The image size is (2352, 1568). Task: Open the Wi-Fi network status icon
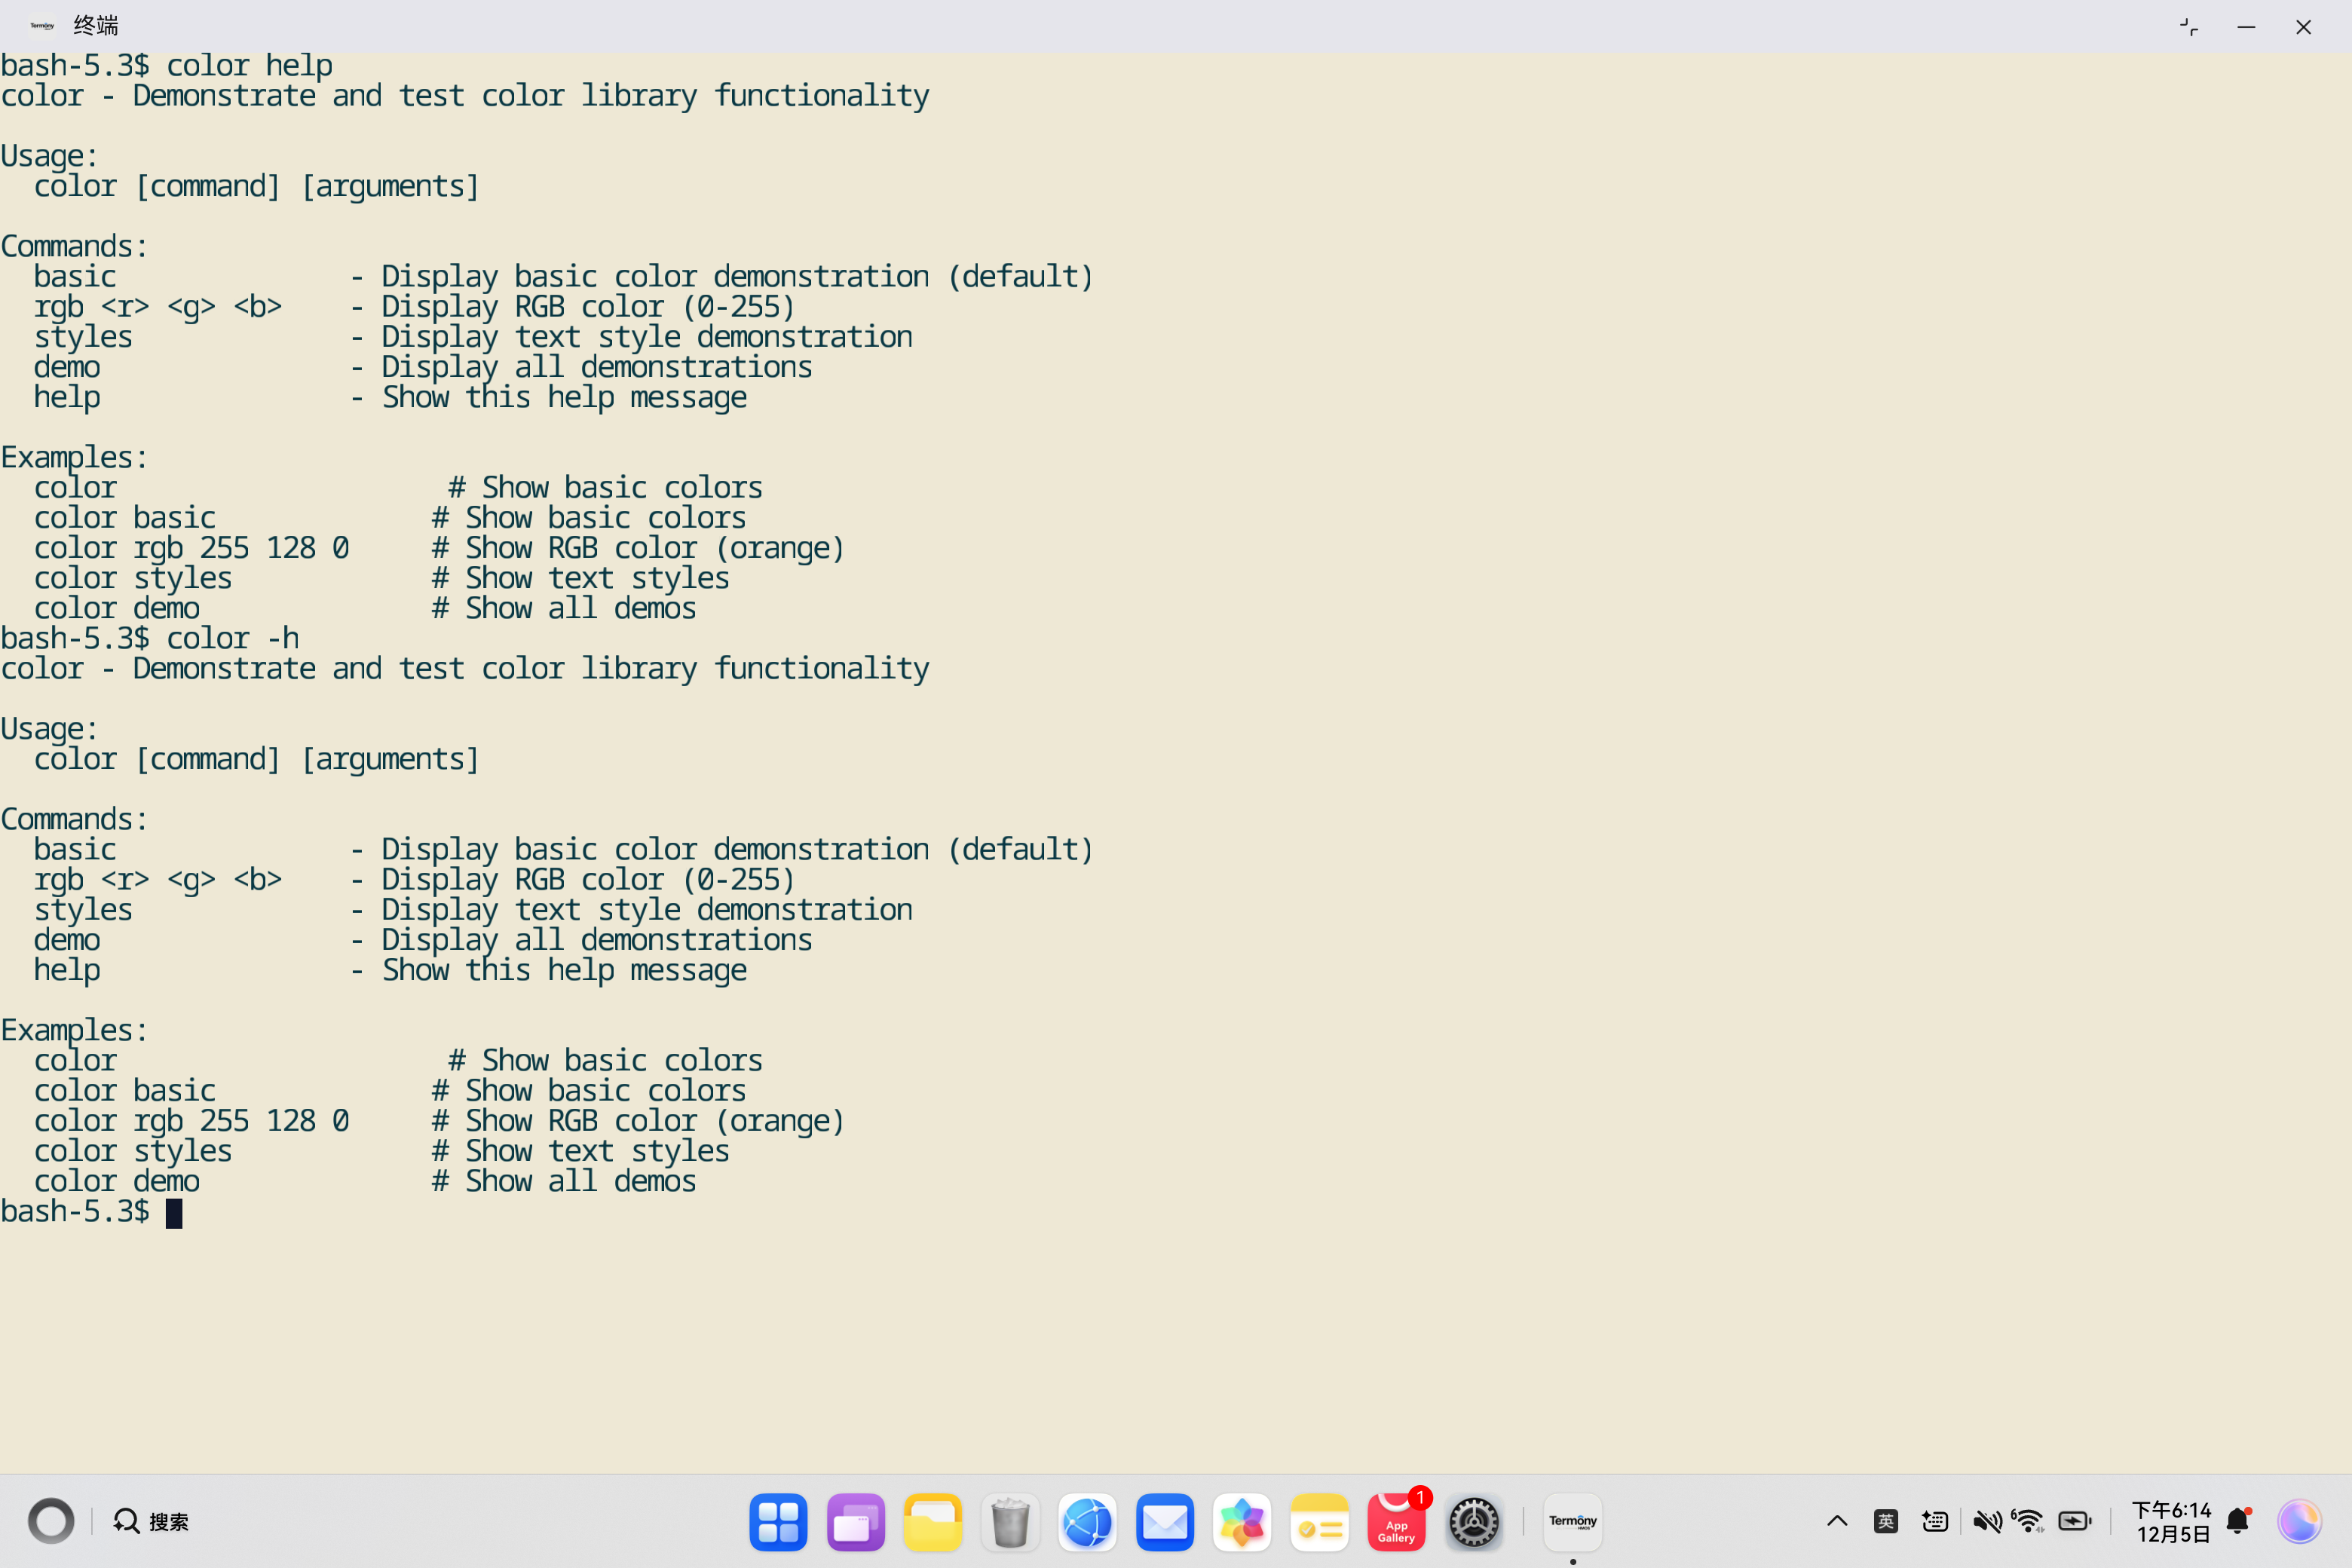point(2029,1521)
